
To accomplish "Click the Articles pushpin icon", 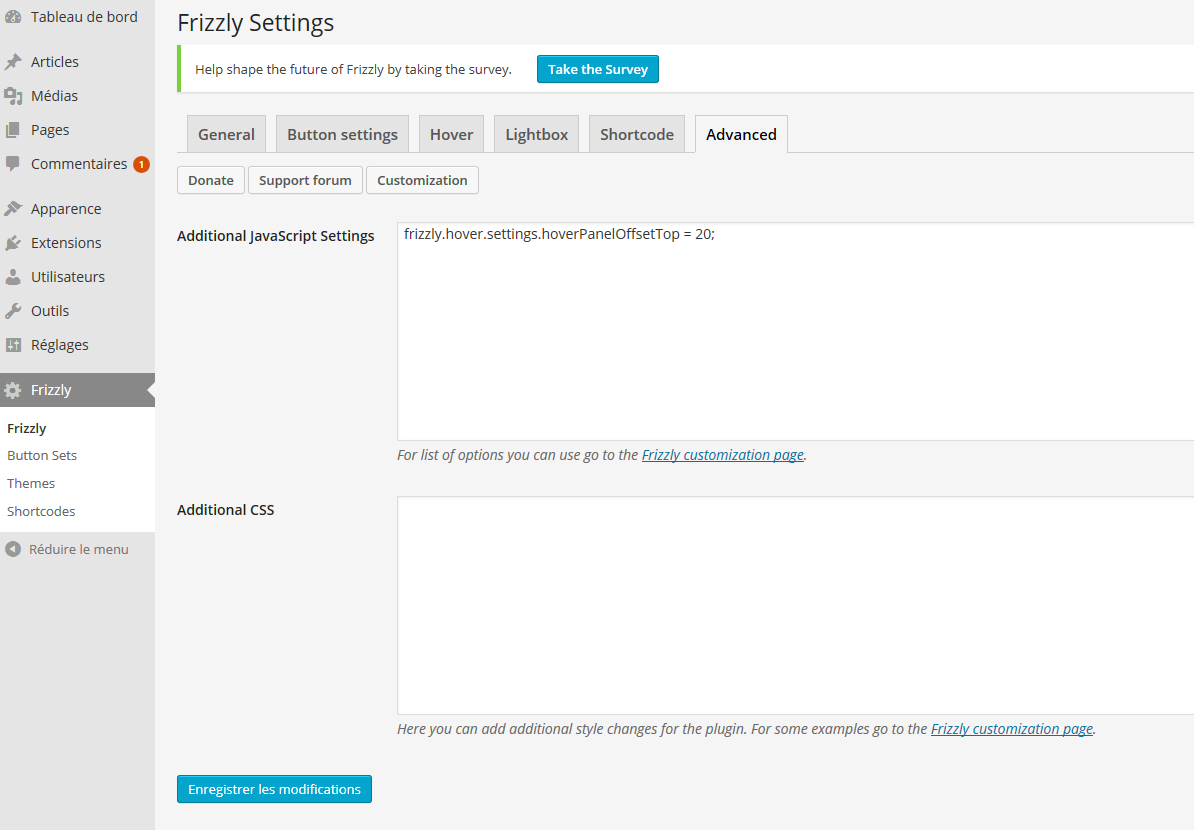I will 13,62.
